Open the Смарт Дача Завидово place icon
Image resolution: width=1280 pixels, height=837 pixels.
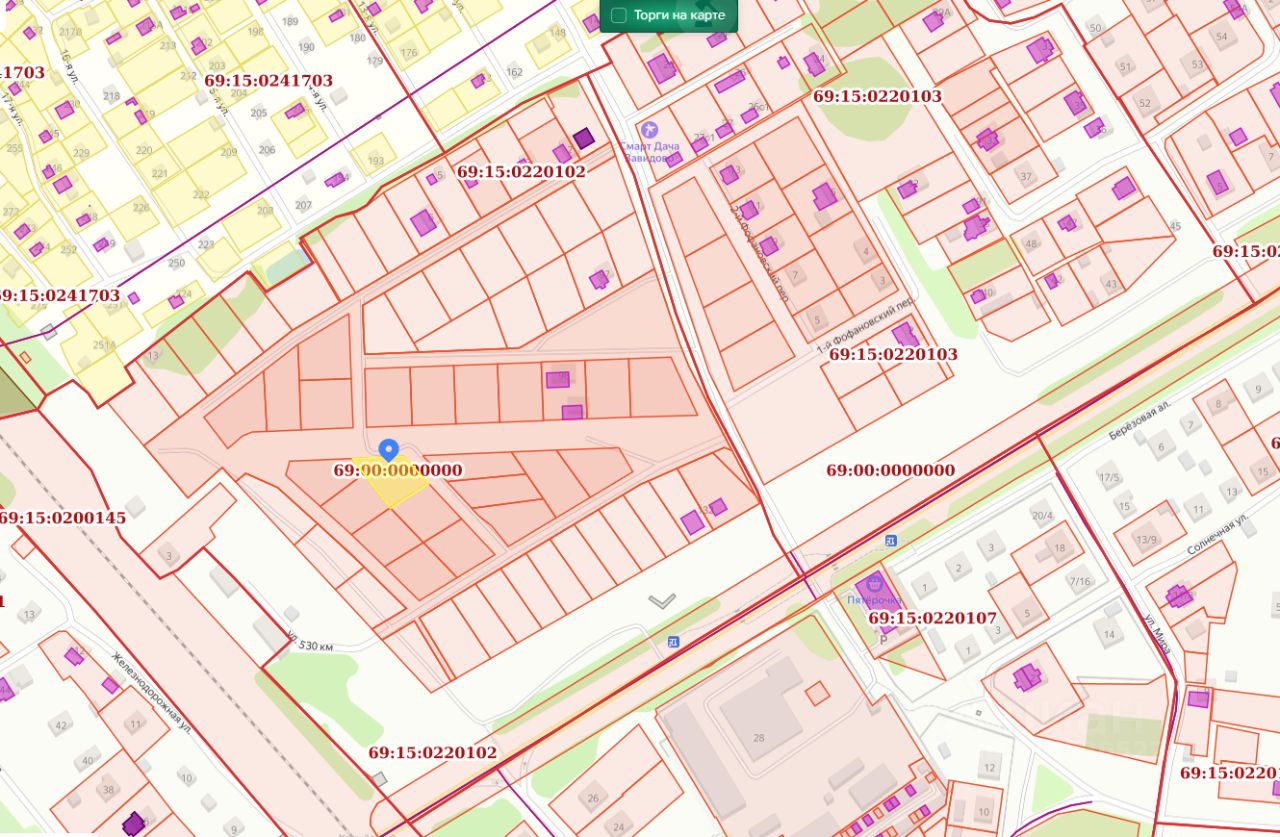tap(649, 129)
